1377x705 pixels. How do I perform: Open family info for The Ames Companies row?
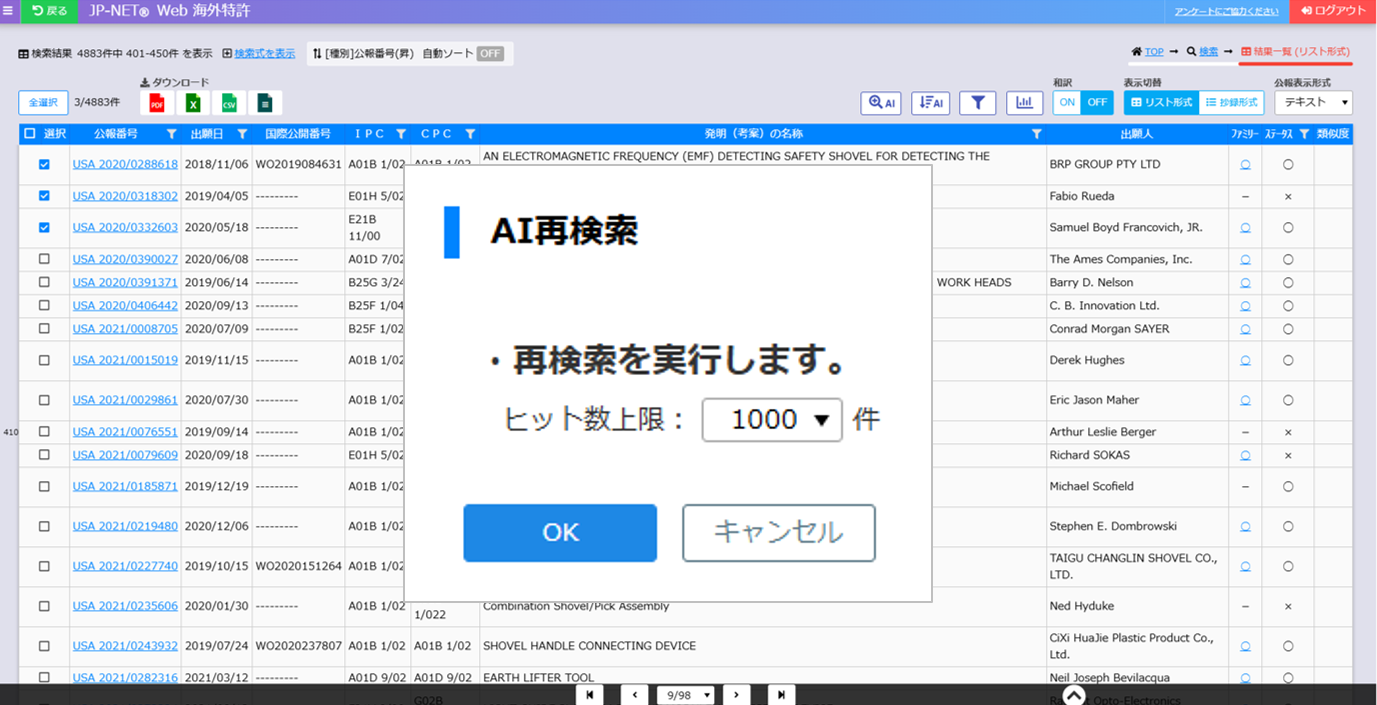tap(1245, 259)
